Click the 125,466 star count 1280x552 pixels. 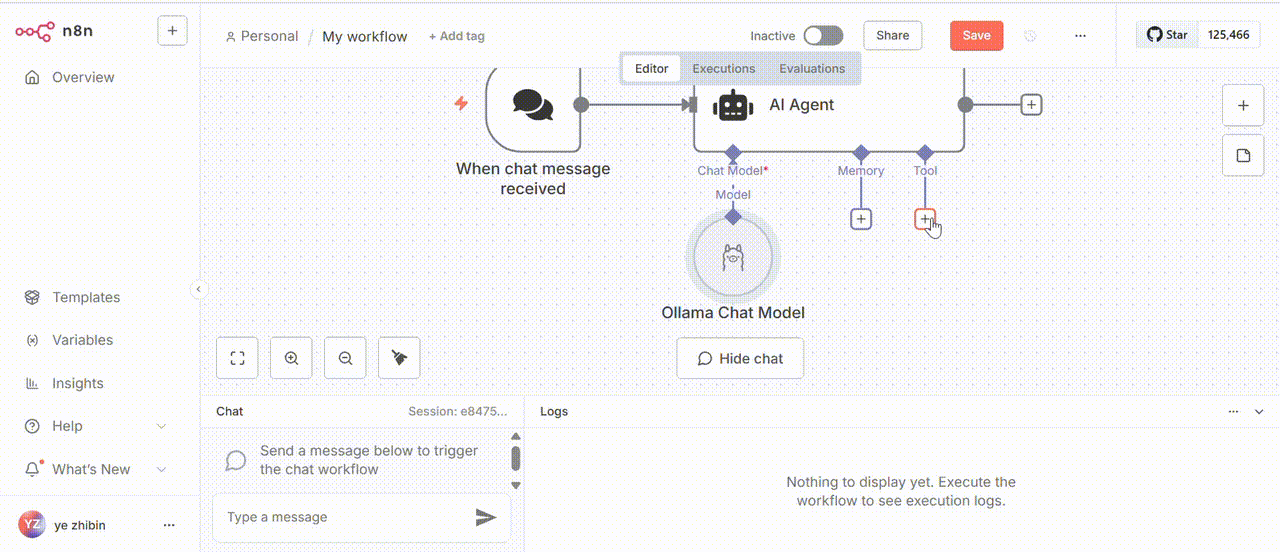(1229, 35)
